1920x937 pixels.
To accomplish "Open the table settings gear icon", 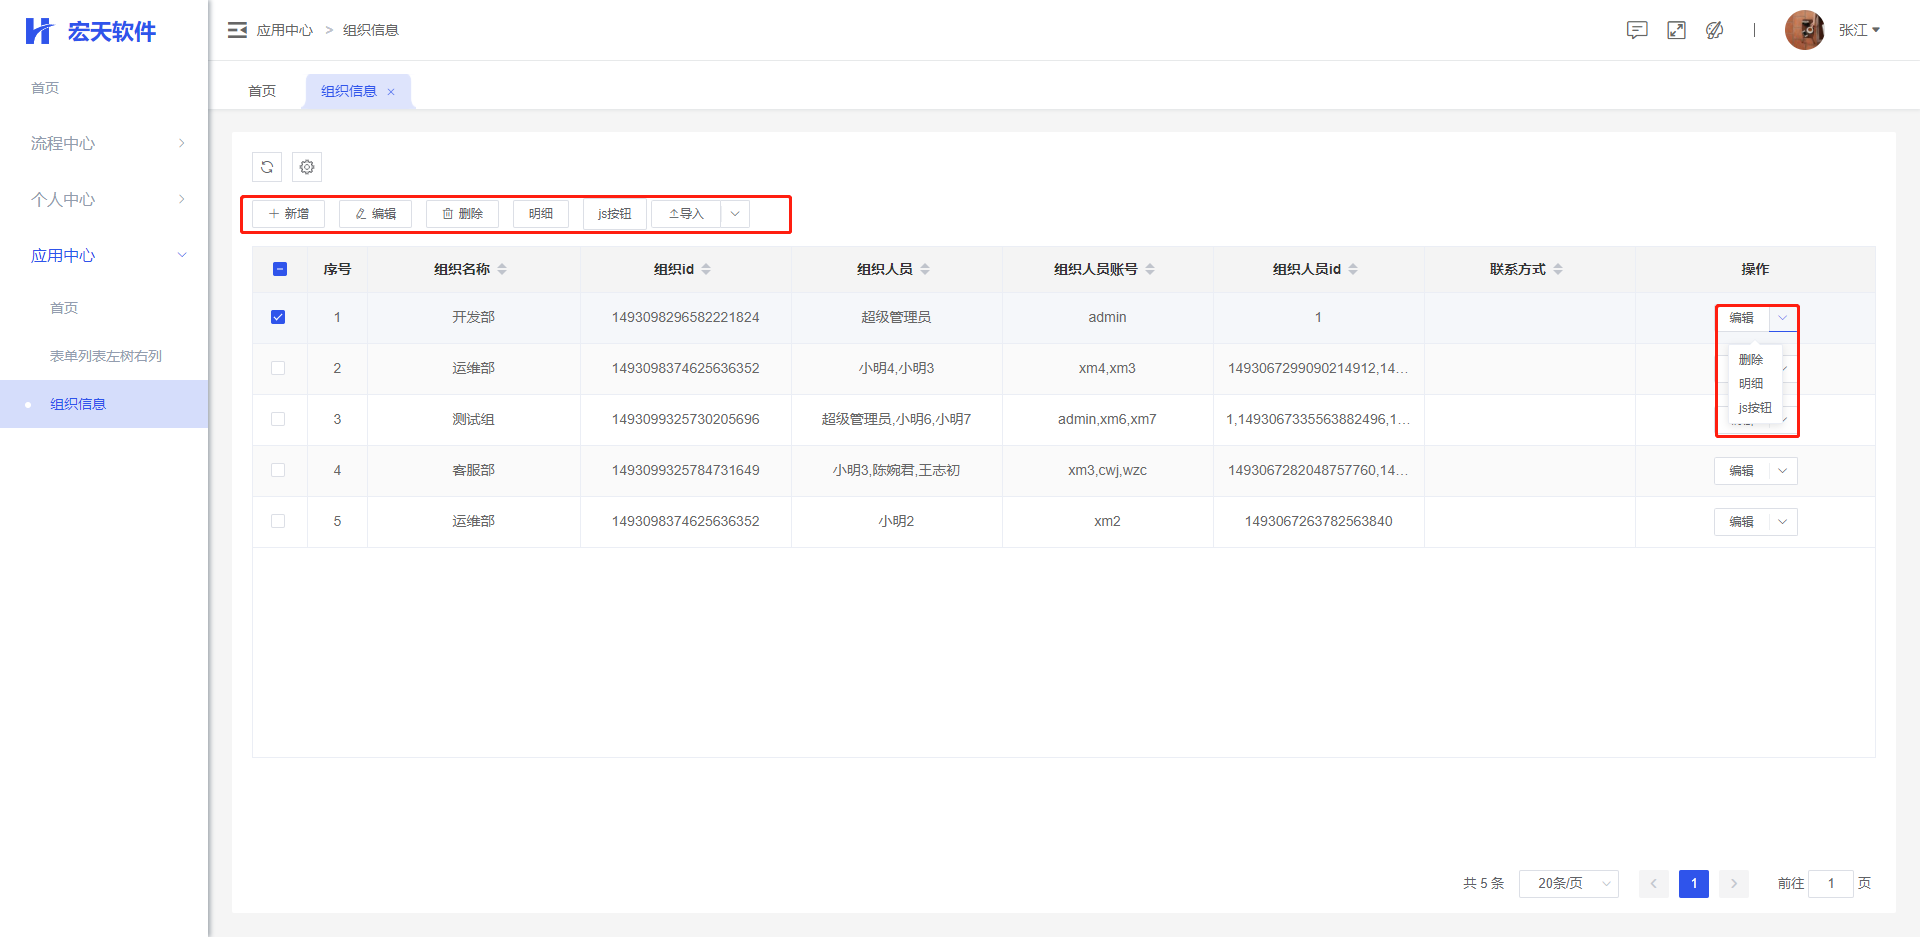I will point(307,167).
